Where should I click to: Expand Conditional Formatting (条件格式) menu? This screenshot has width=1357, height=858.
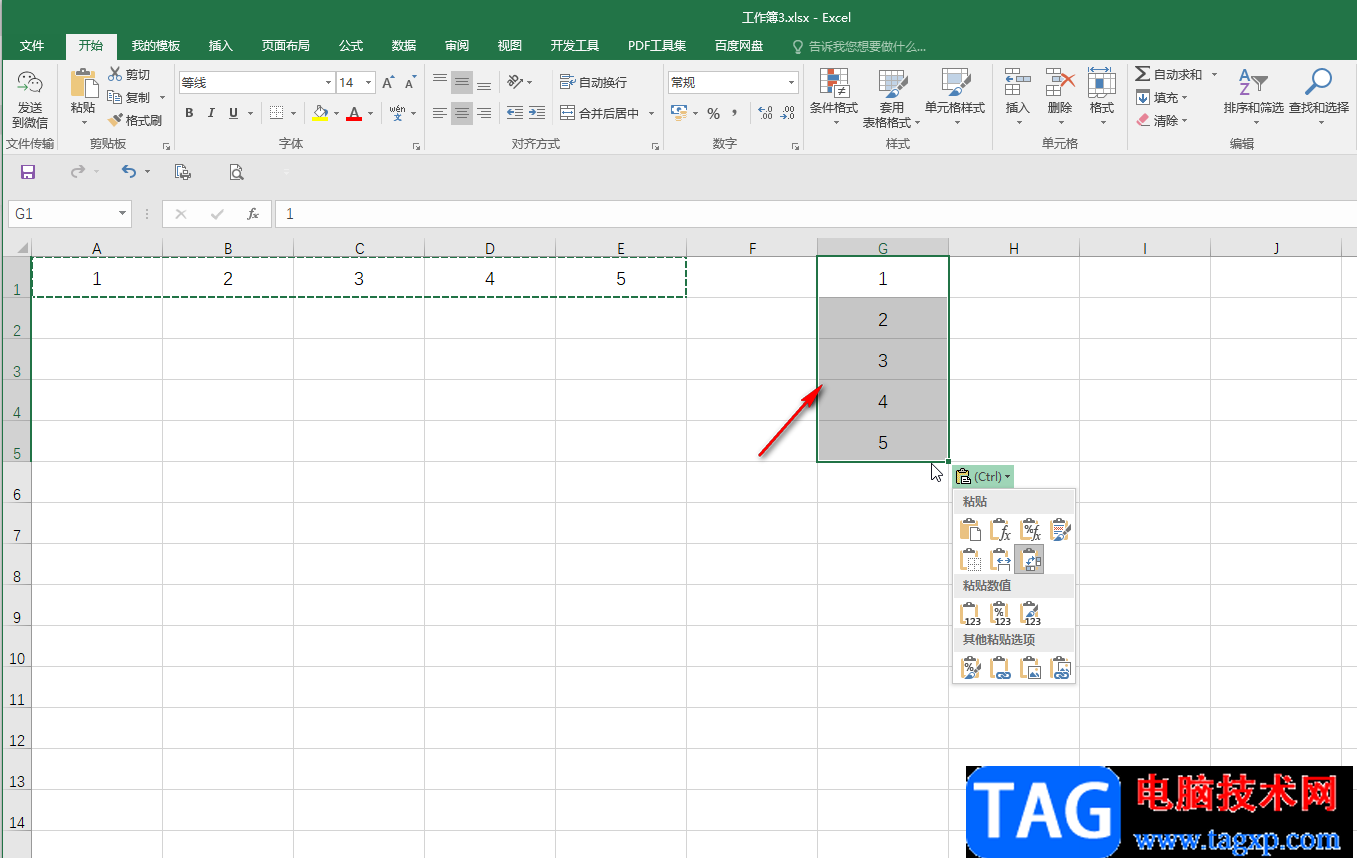(x=833, y=99)
